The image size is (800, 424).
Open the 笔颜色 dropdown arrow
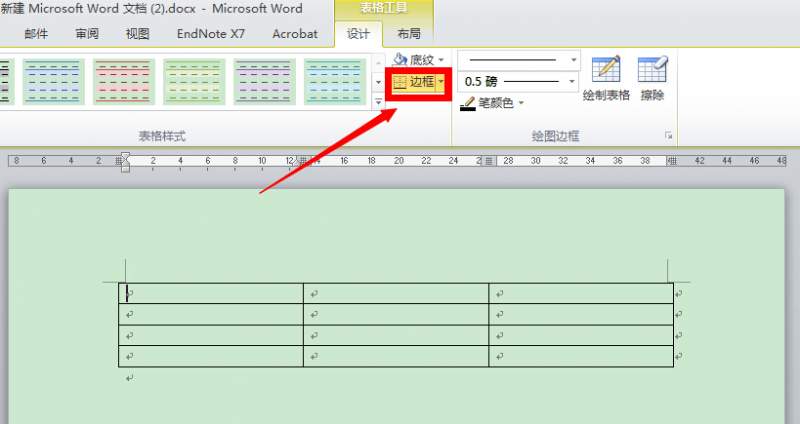(x=521, y=103)
